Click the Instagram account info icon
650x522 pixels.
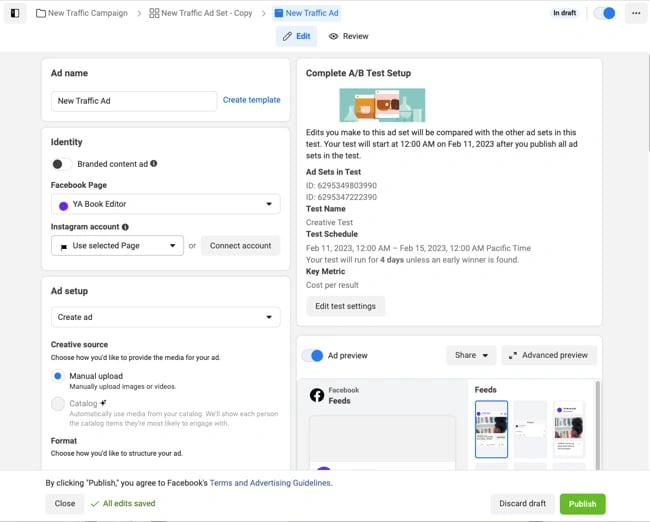pos(125,227)
